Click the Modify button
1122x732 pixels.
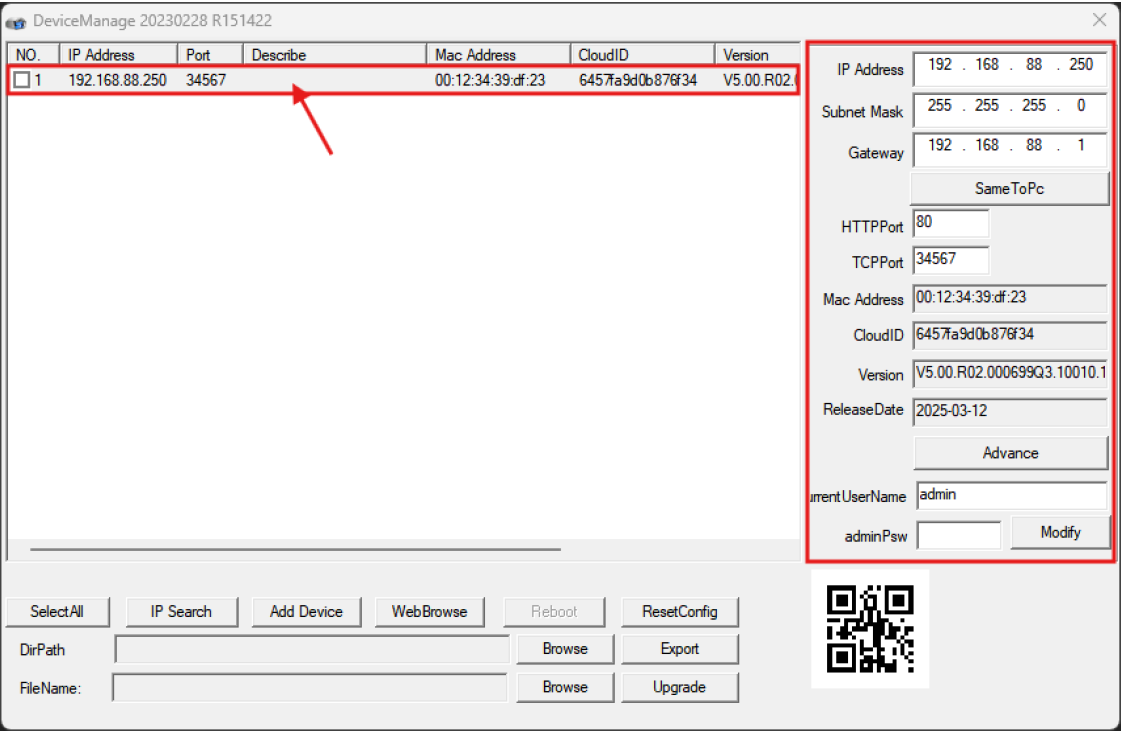pyautogui.click(x=1060, y=533)
